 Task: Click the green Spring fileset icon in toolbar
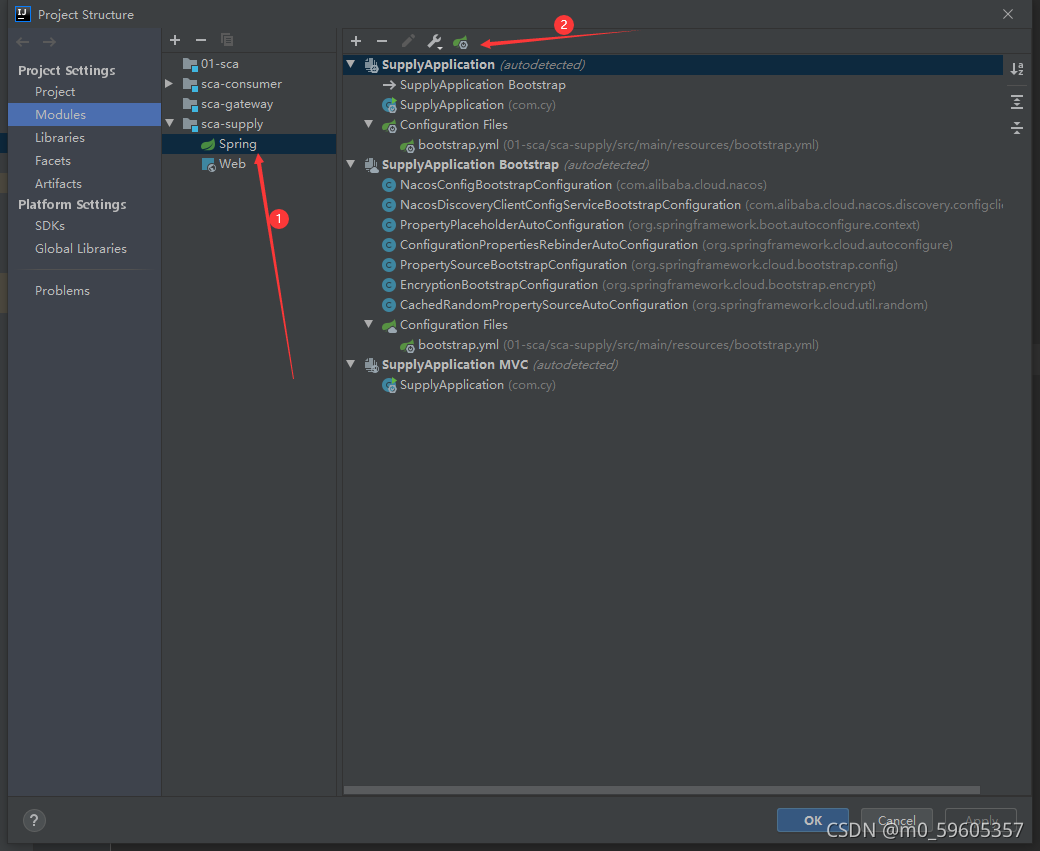click(x=461, y=41)
